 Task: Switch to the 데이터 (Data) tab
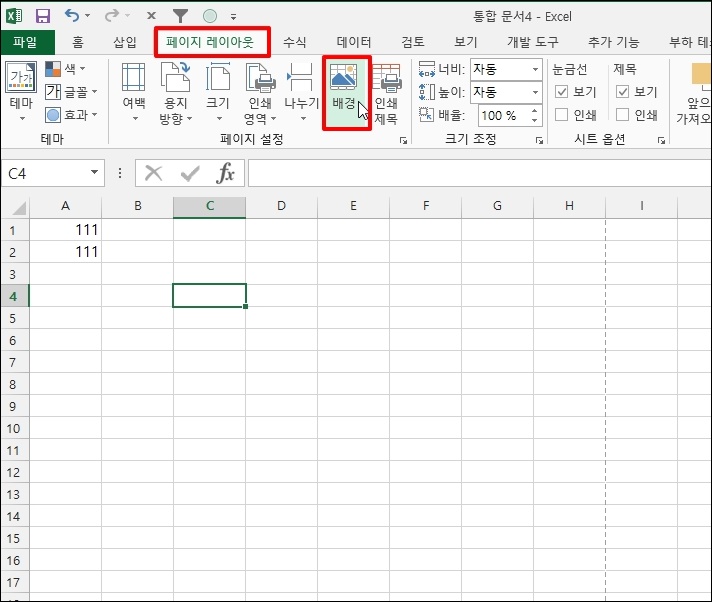354,42
